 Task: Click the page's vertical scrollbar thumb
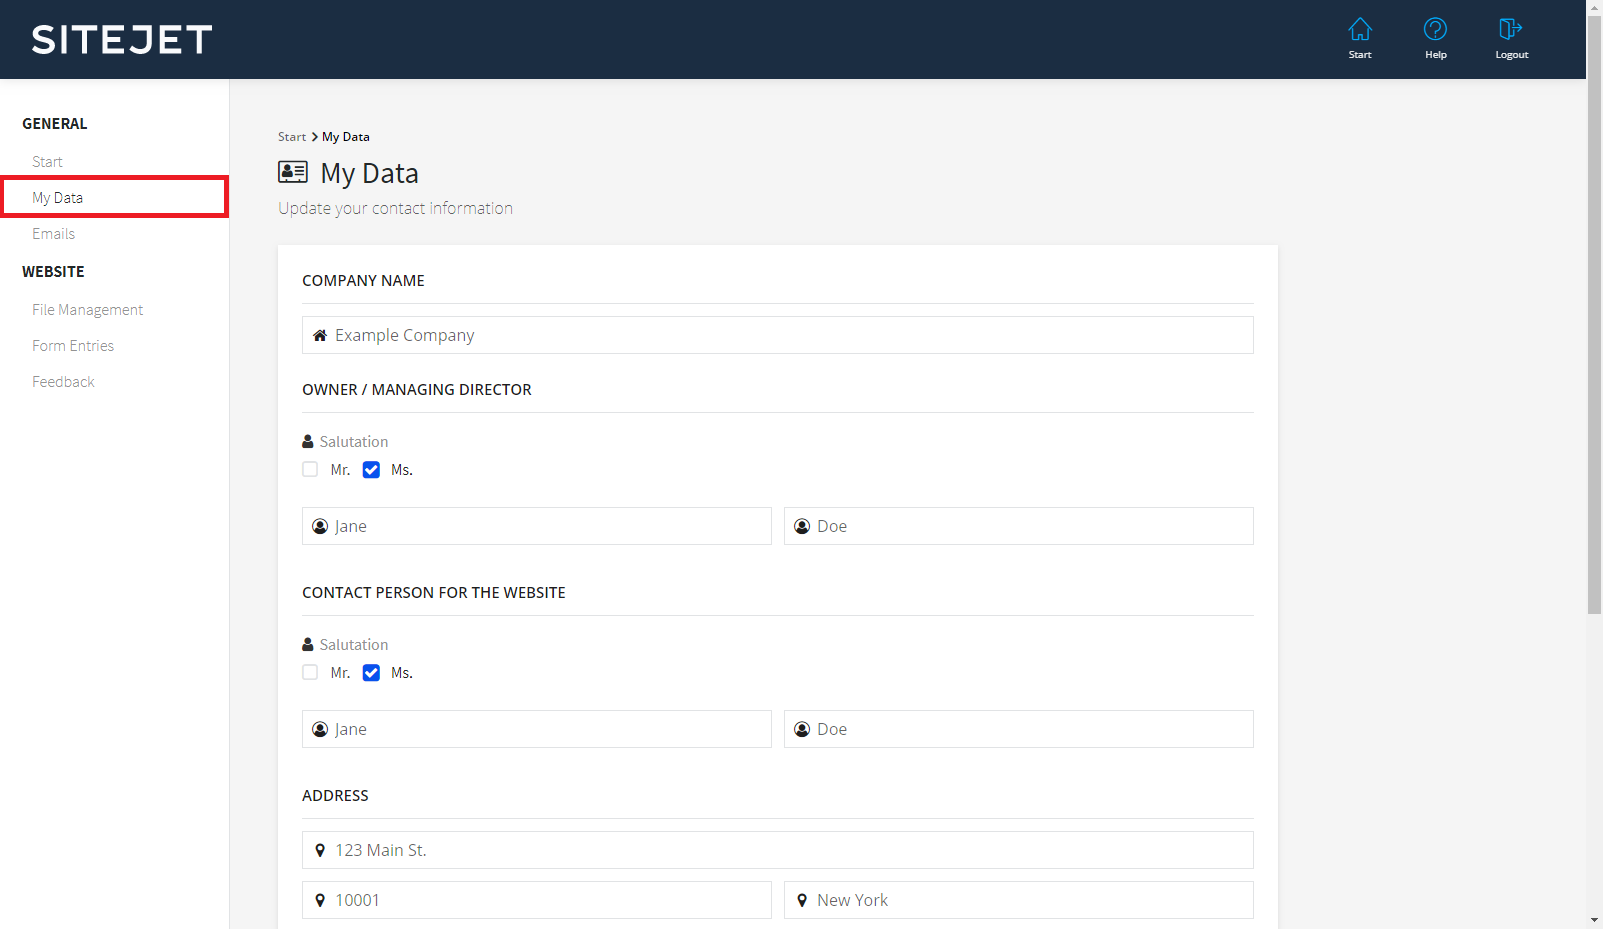click(x=1594, y=310)
